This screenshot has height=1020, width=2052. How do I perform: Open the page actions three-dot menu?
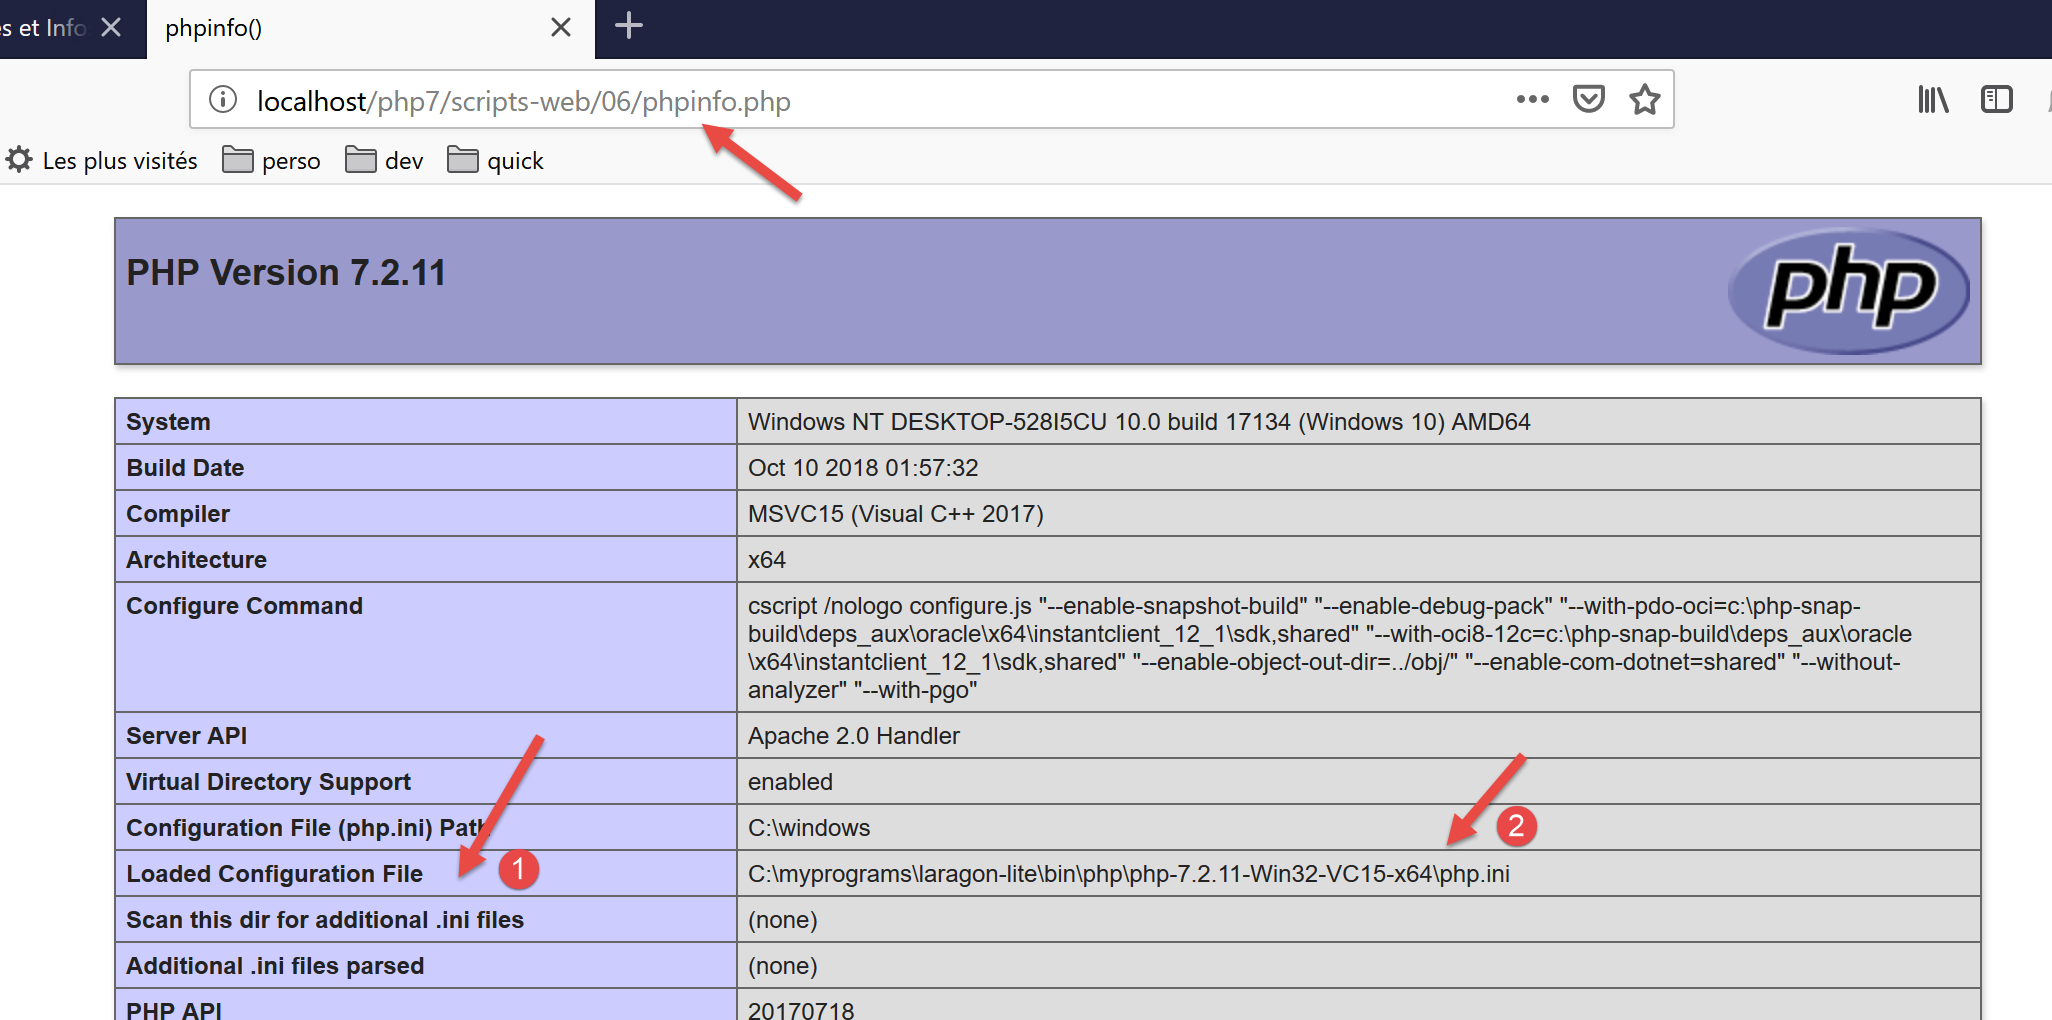pos(1531,99)
